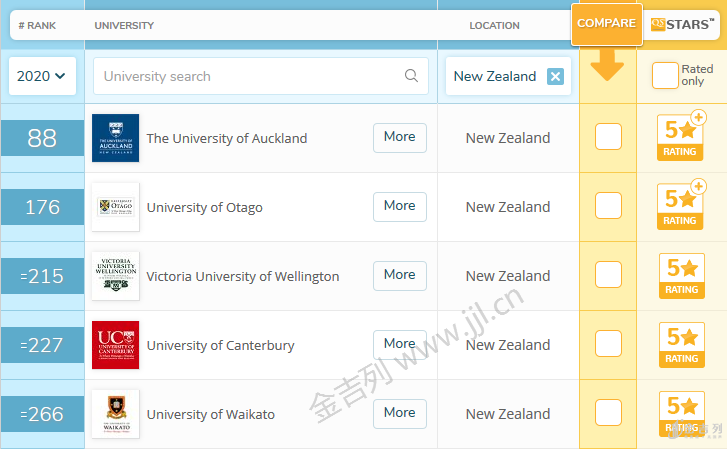
Task: Enable the Rated only checkbox
Action: tap(665, 75)
